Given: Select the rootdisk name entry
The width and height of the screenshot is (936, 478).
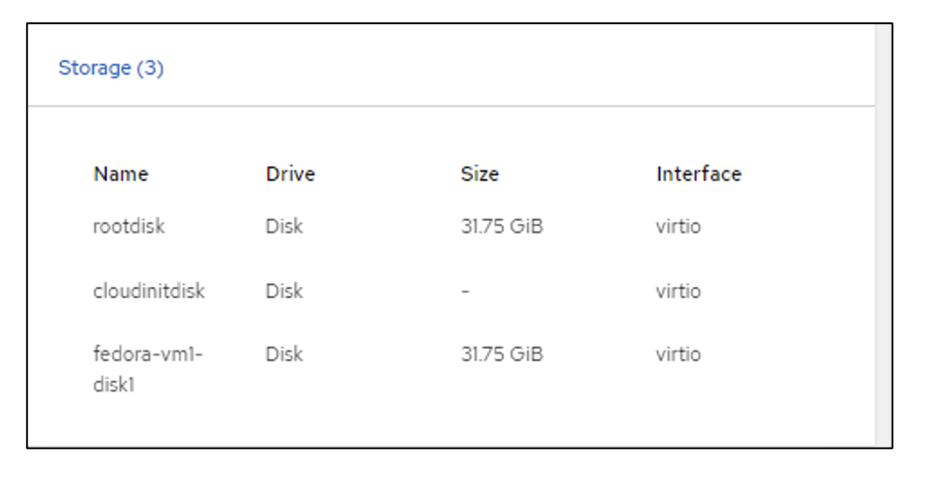Looking at the screenshot, I should point(129,226).
